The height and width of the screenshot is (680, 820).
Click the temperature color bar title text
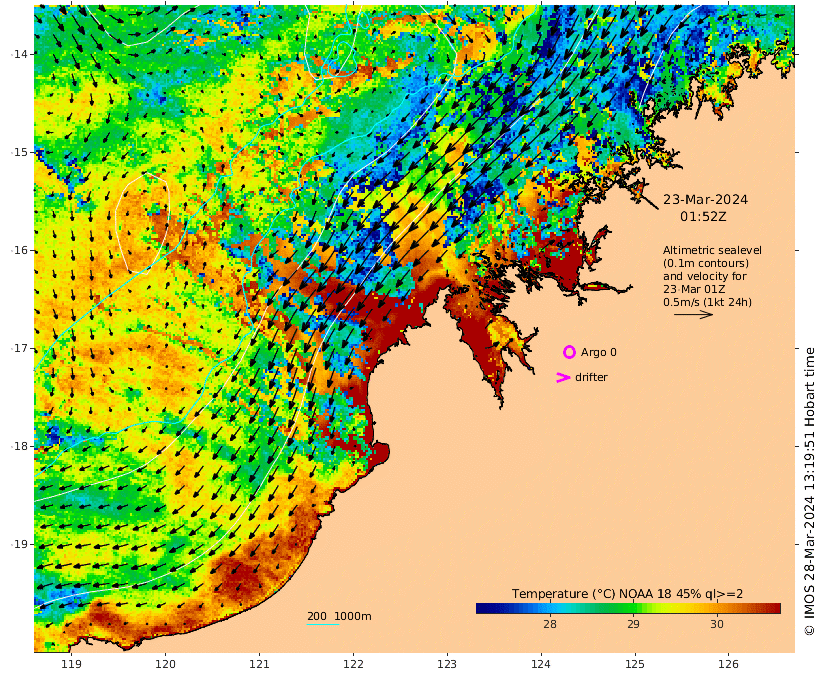(x=628, y=594)
